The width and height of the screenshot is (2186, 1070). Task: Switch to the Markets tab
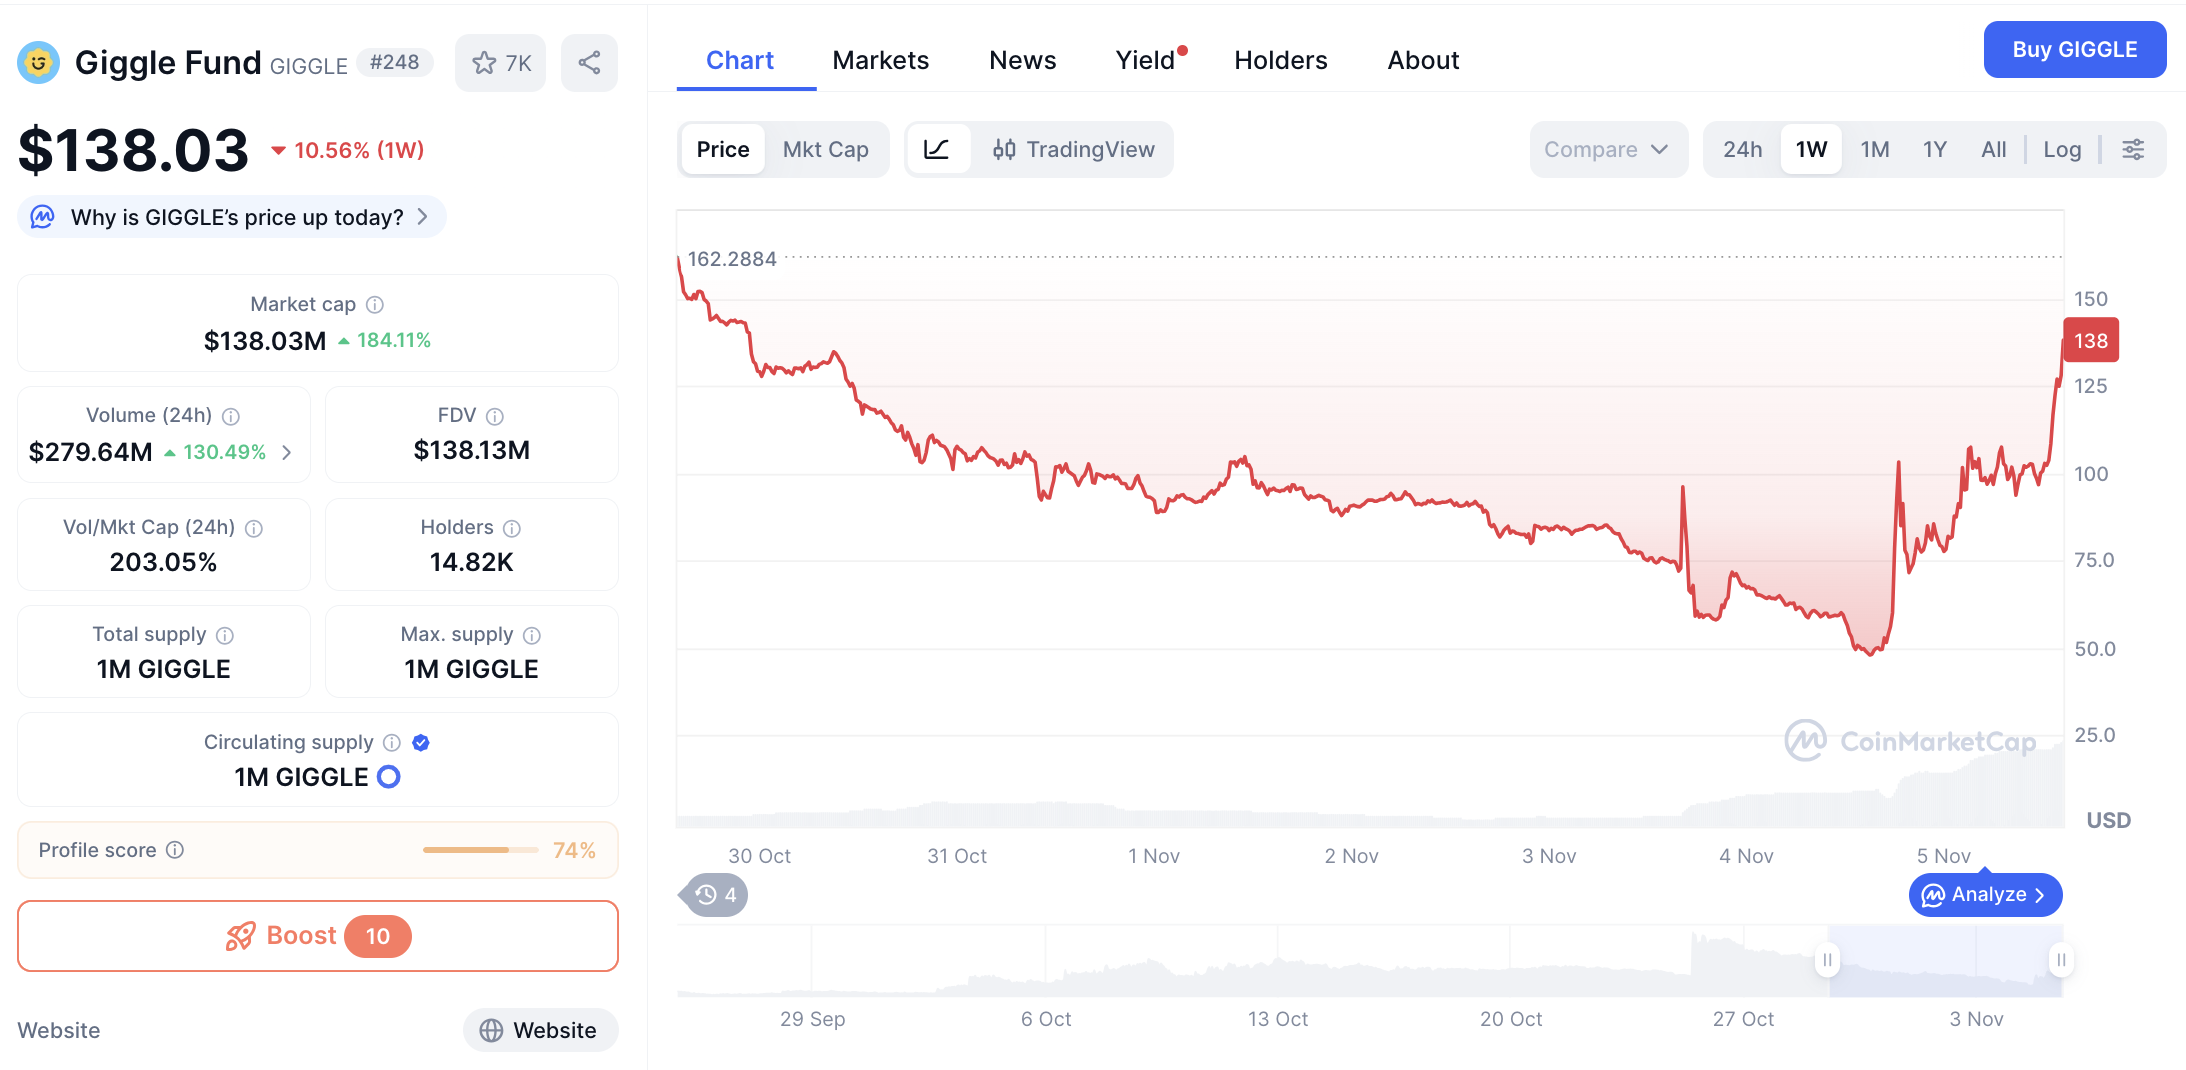pos(880,60)
